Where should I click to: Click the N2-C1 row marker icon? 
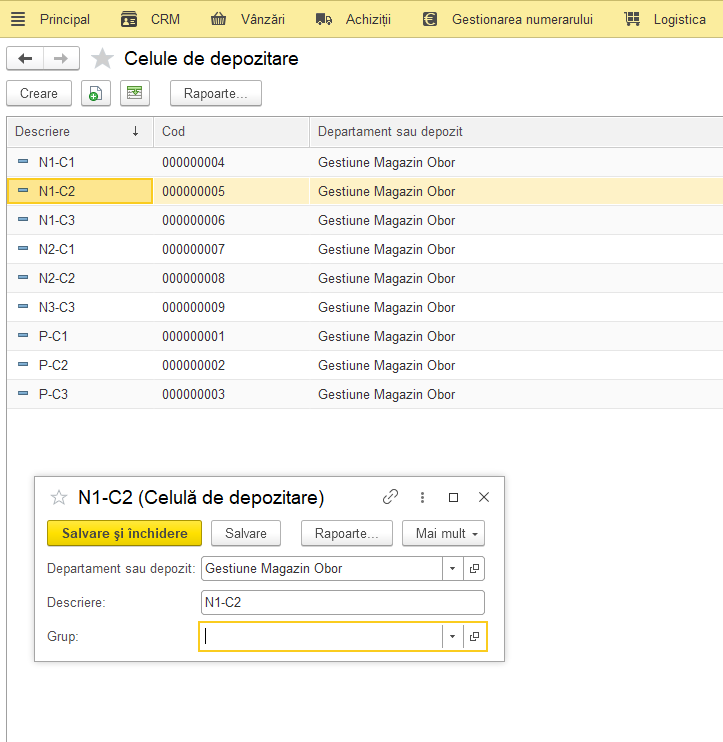23,248
